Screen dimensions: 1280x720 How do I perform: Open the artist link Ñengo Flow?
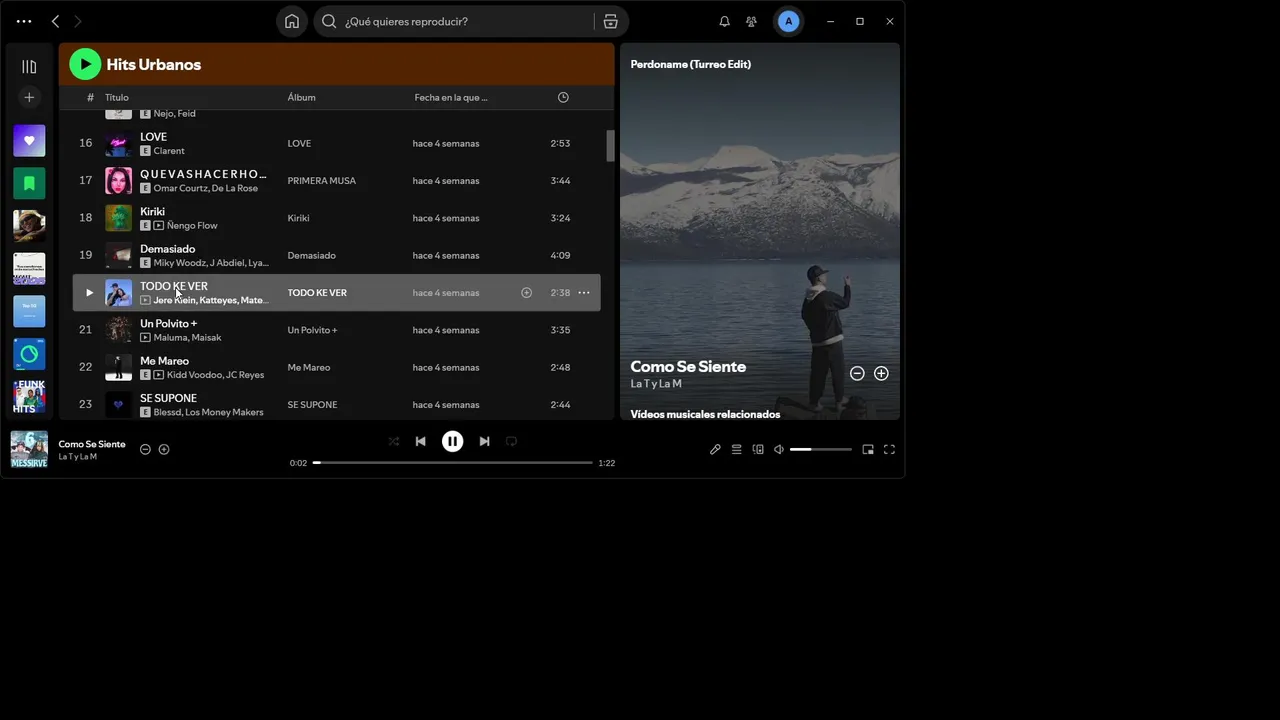click(x=192, y=226)
